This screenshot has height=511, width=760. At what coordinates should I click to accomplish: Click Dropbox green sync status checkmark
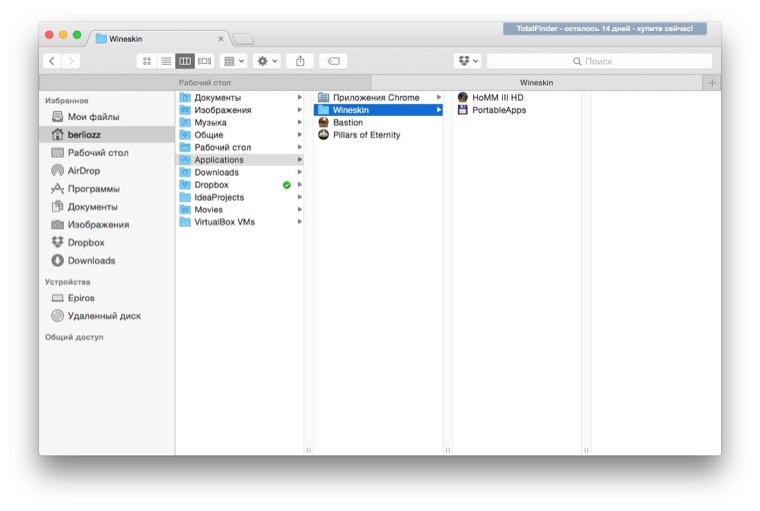click(286, 185)
